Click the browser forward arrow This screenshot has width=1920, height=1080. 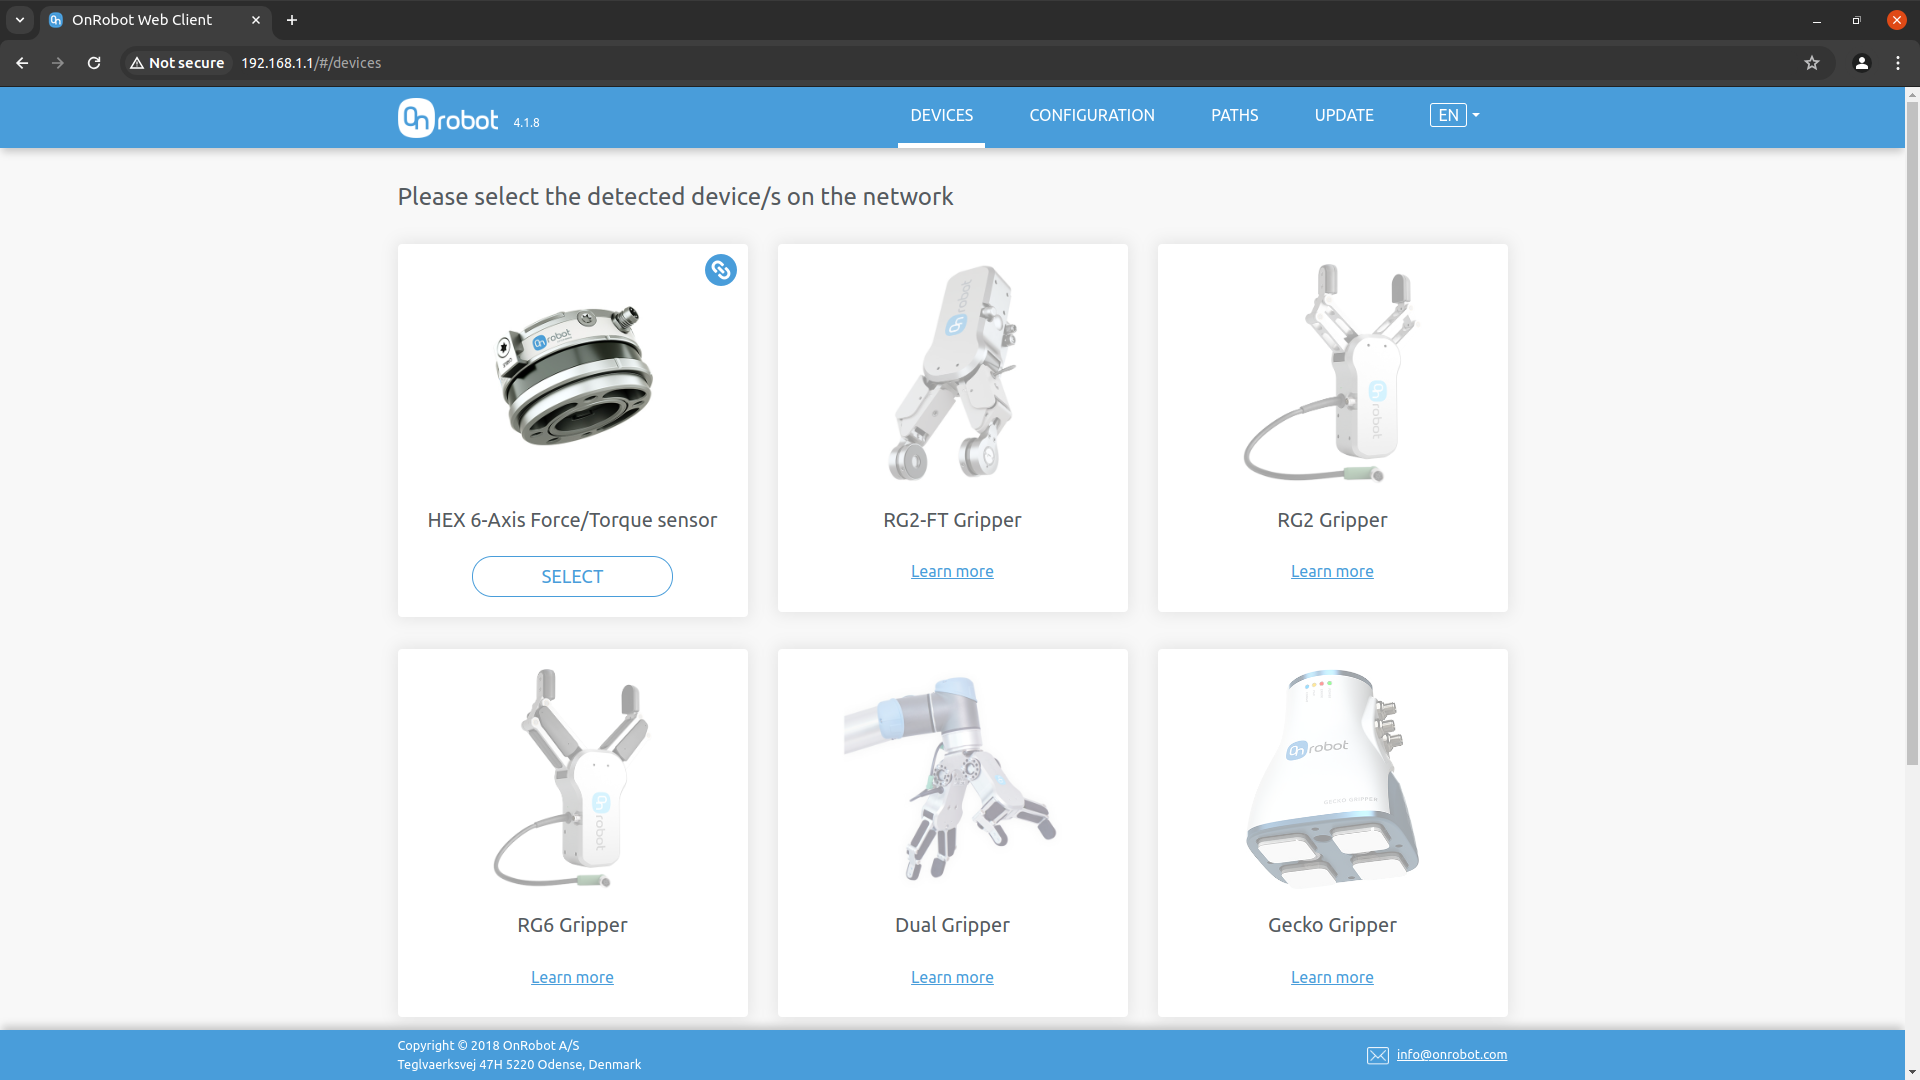click(x=58, y=63)
